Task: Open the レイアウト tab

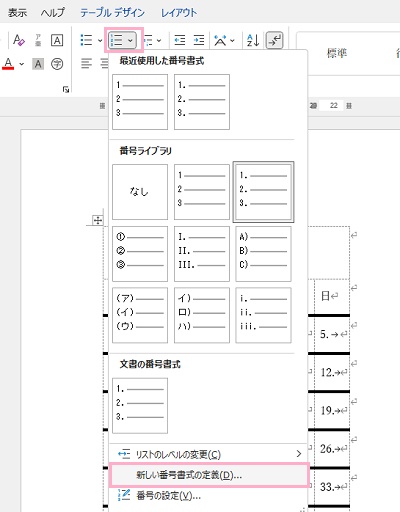Action: 179,13
